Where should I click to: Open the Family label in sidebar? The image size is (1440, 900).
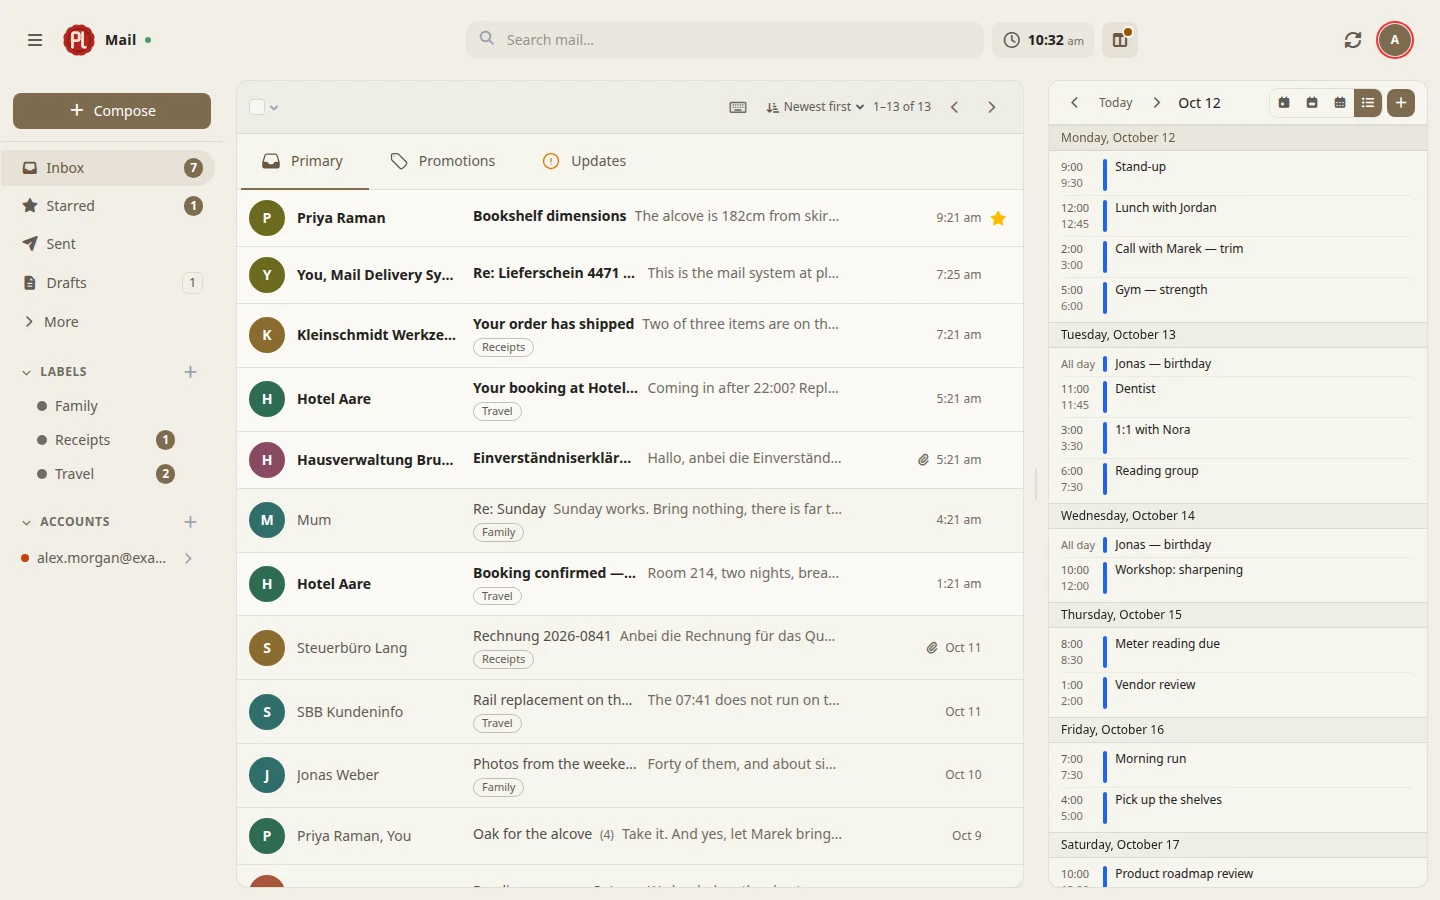(108, 406)
